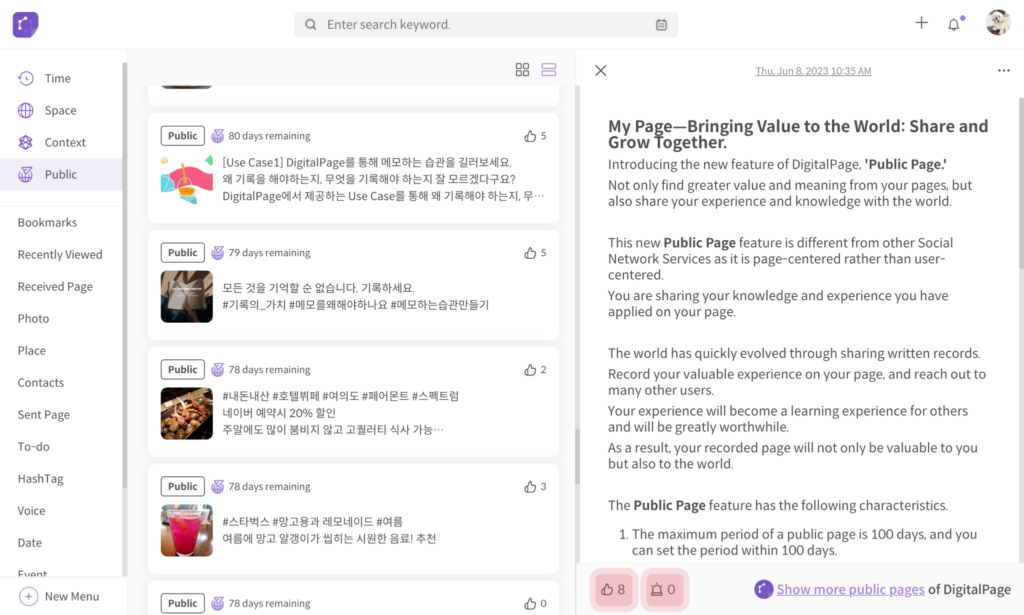The image size is (1024, 615).
Task: Click the globe icon beside 80 days remaining
Action: [217, 136]
